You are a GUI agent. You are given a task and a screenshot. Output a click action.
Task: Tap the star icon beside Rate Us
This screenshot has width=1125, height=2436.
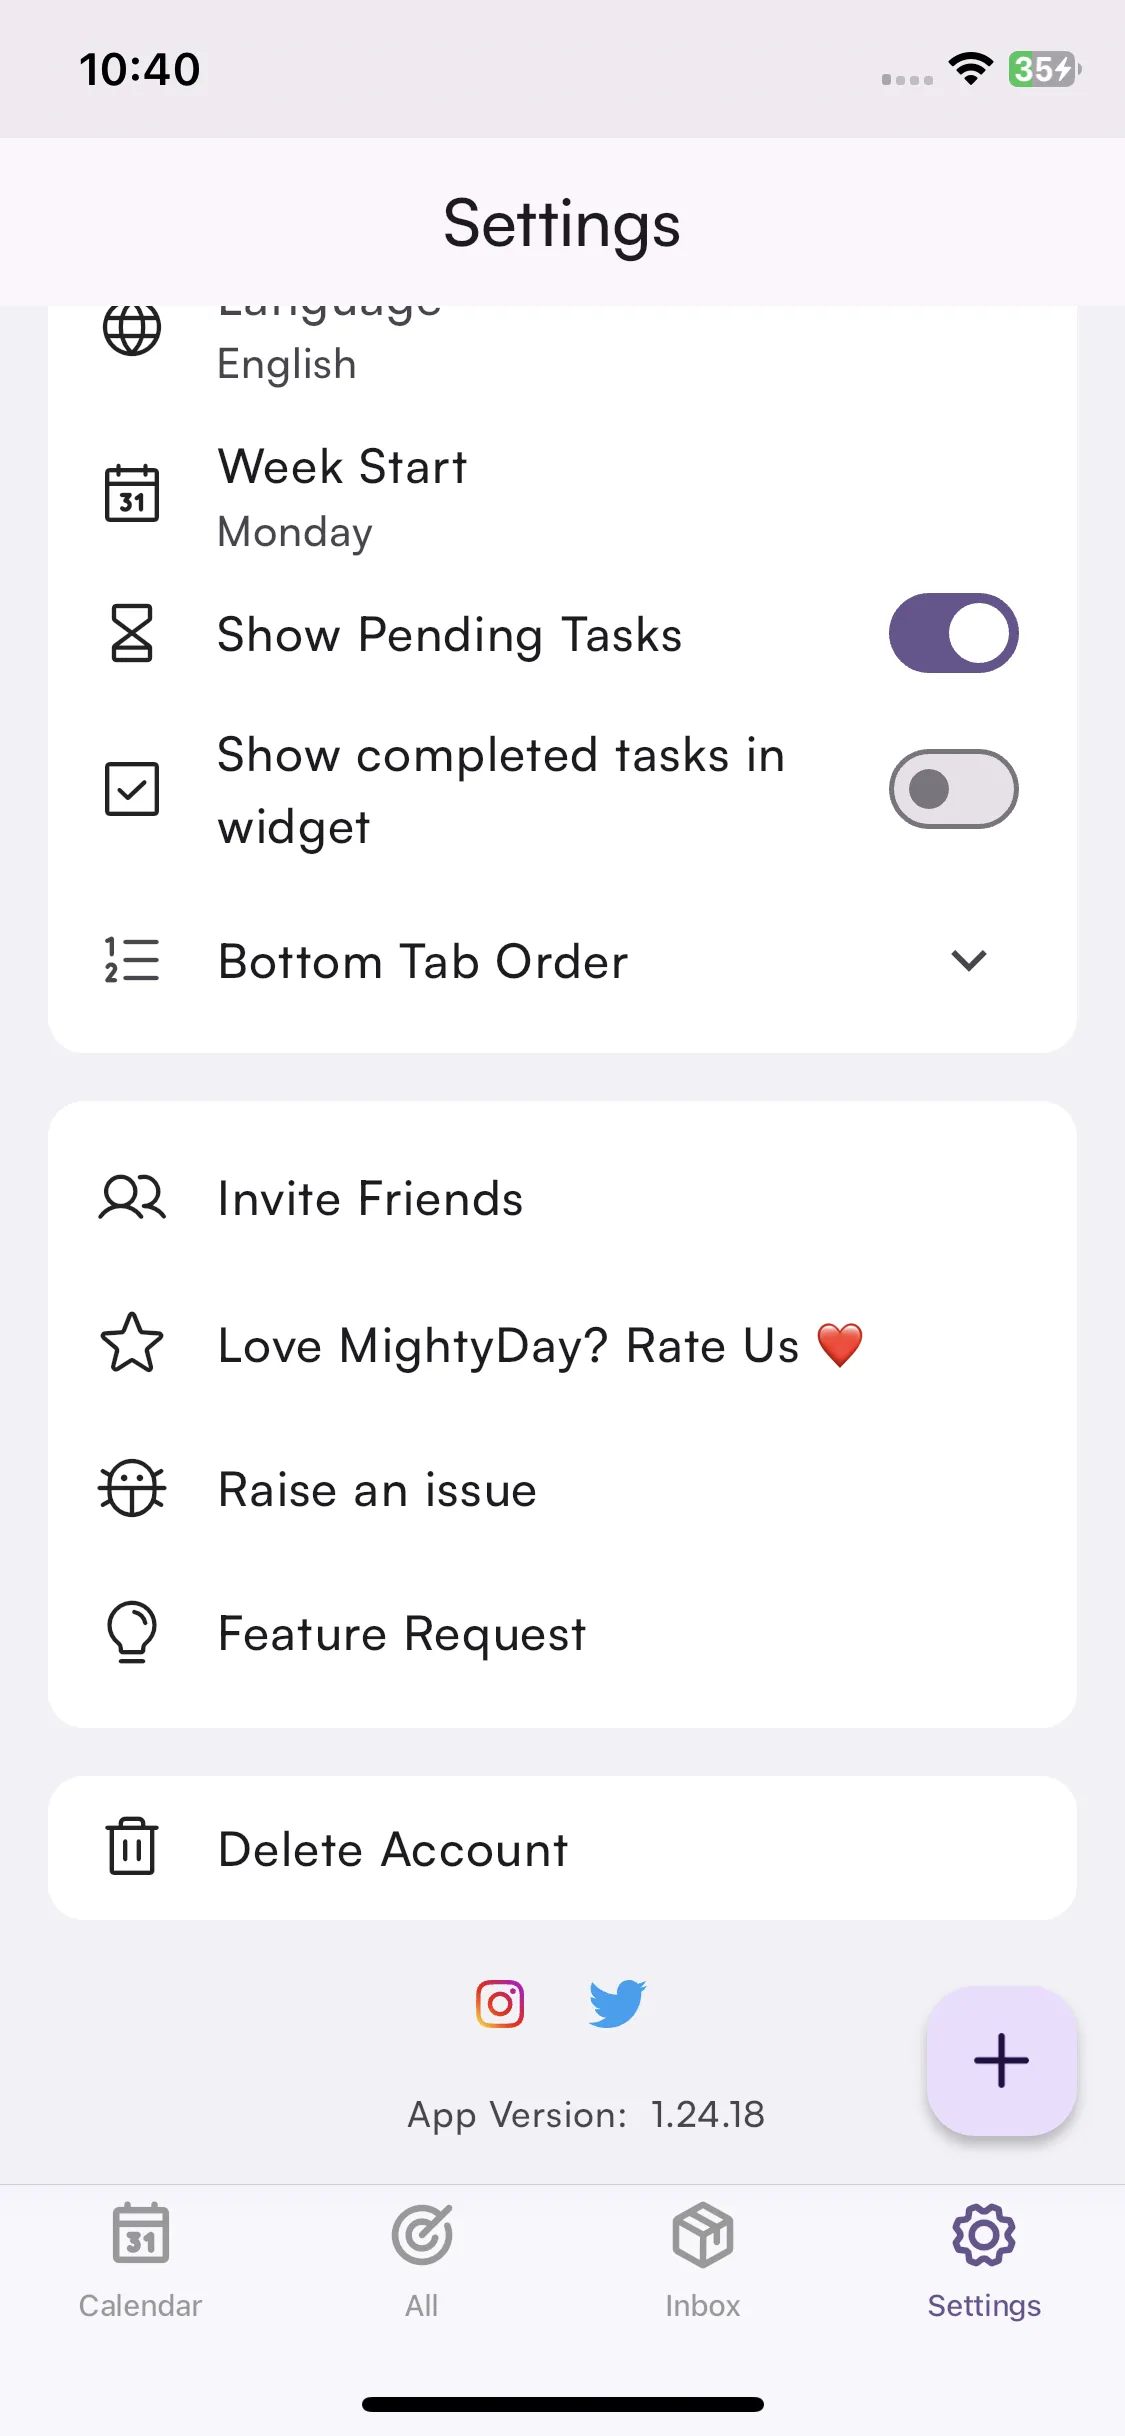(x=132, y=1343)
